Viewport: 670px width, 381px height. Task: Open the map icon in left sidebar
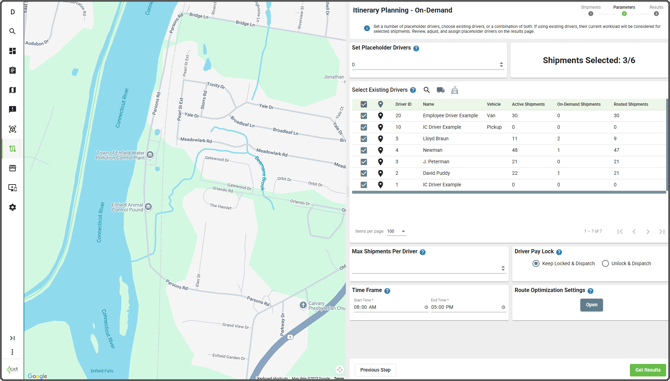(x=12, y=90)
